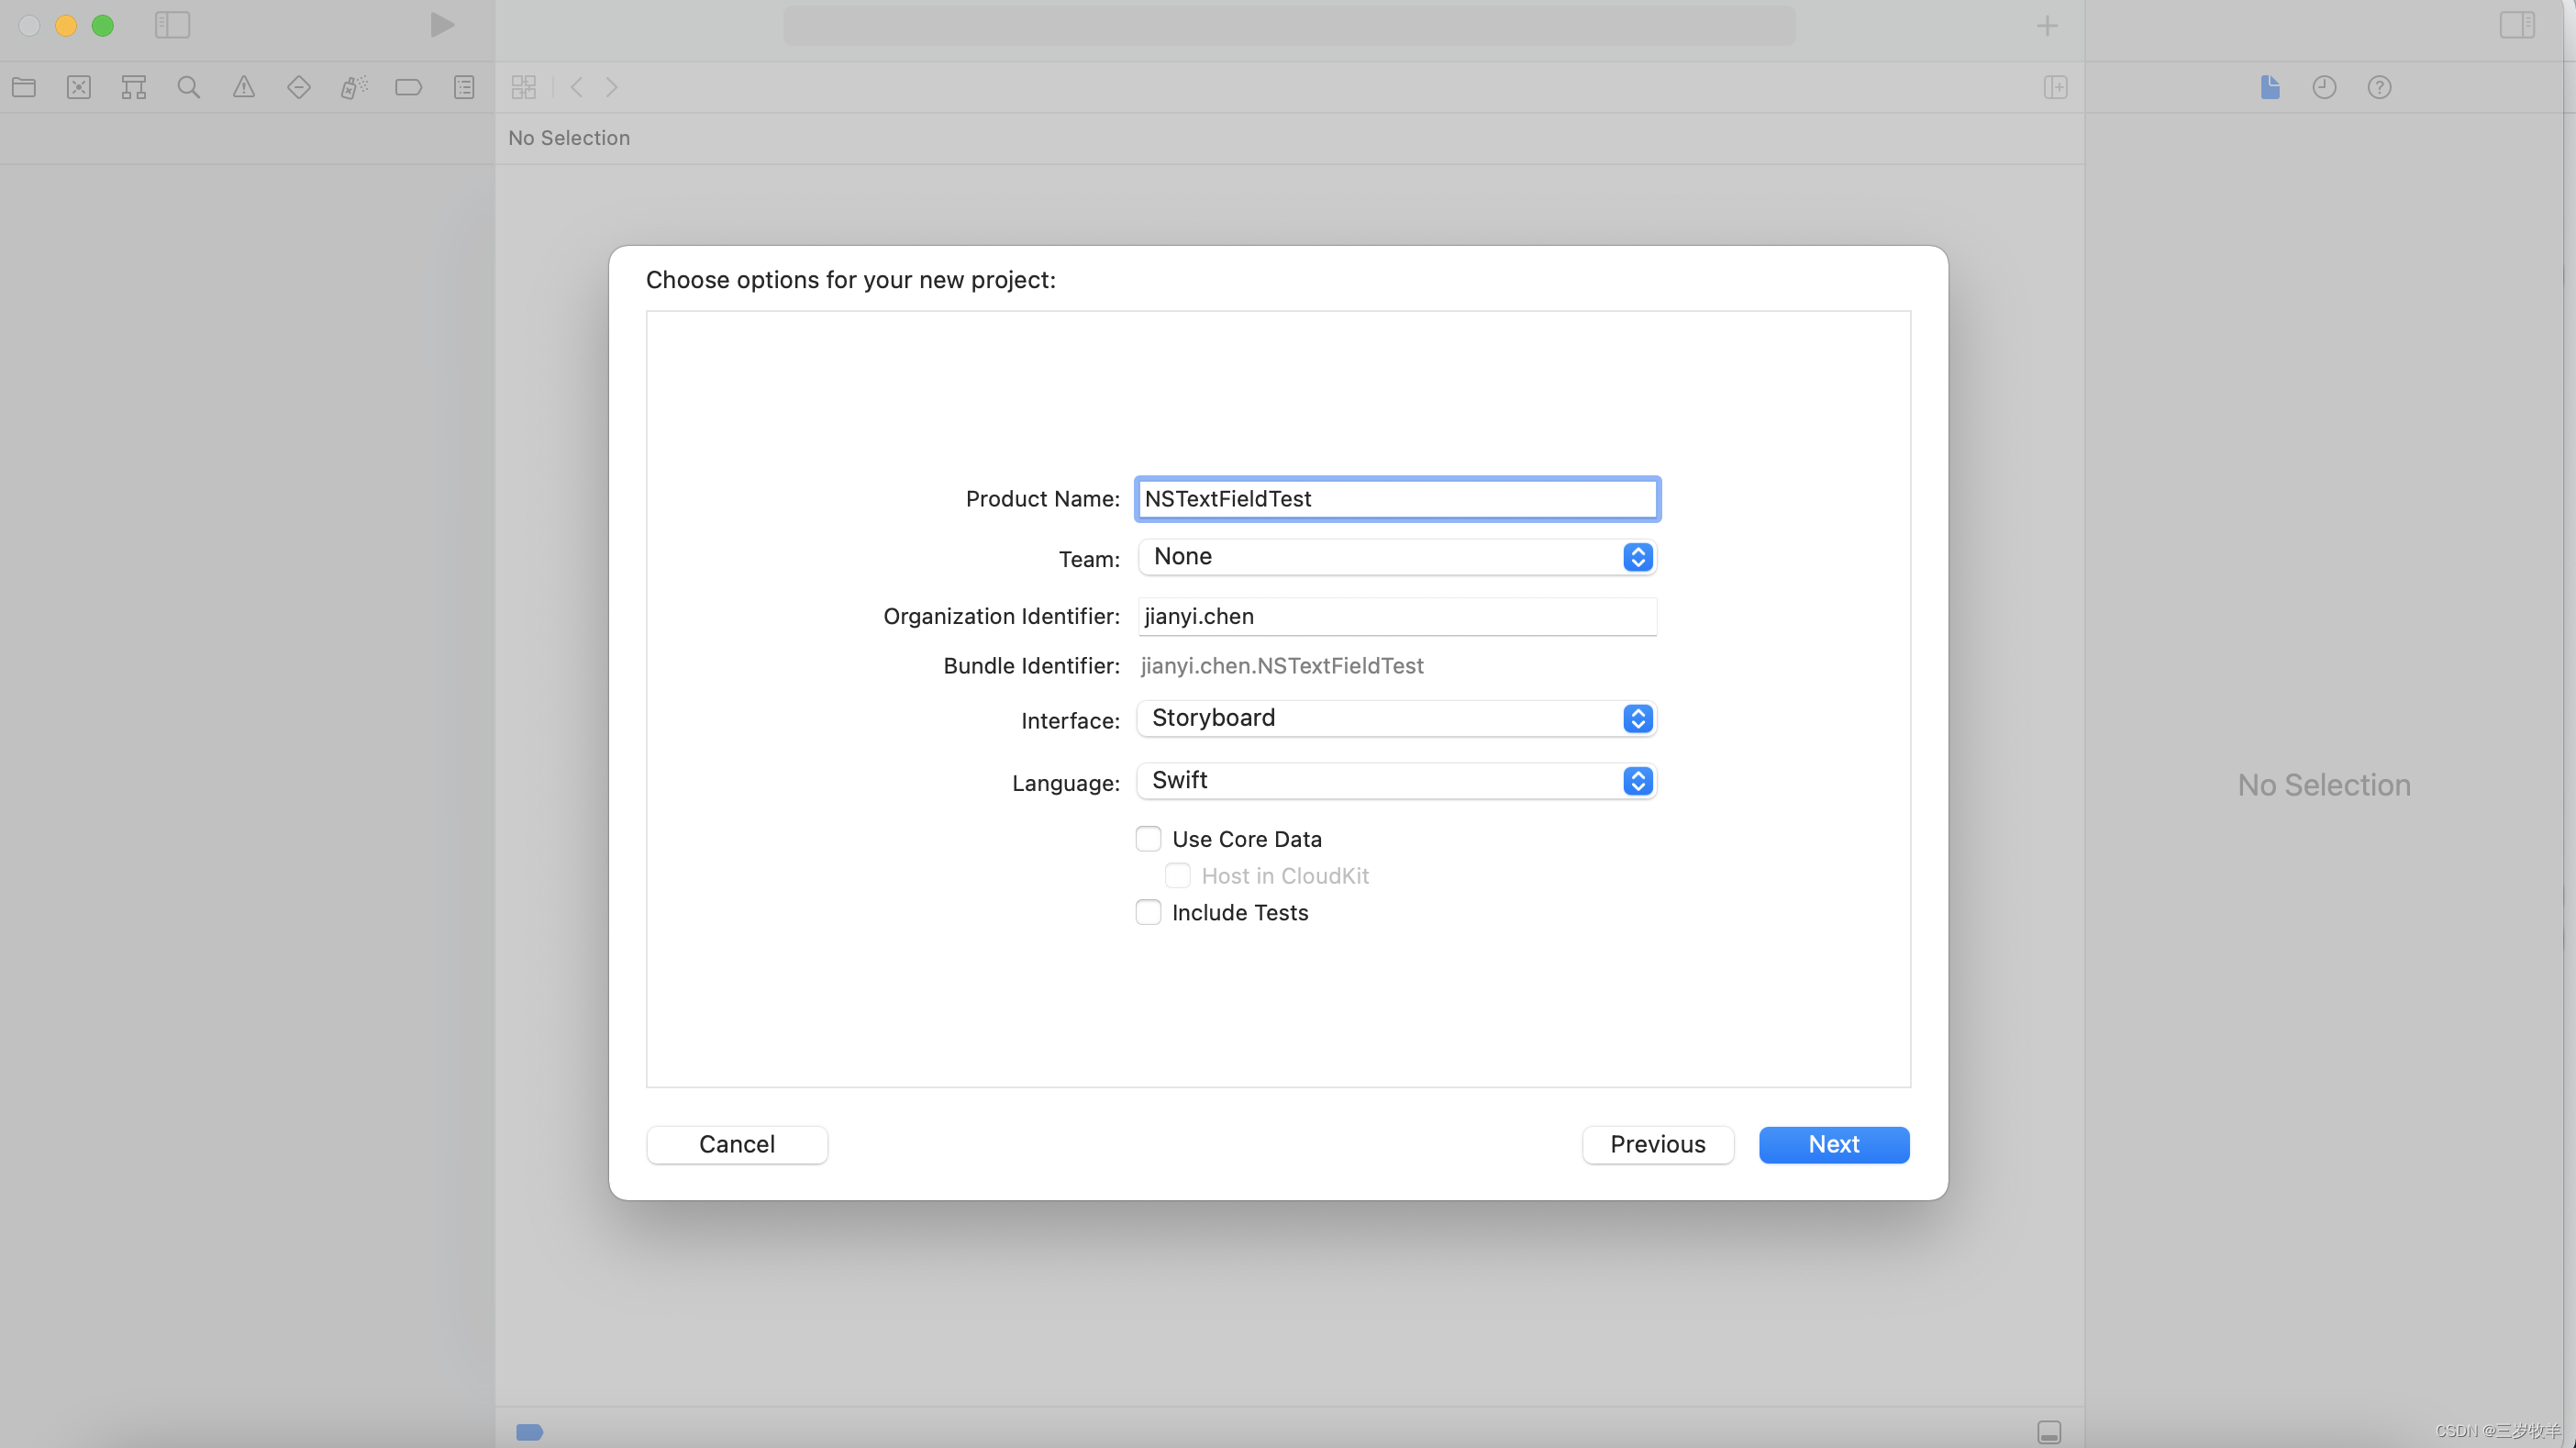The height and width of the screenshot is (1448, 2576).
Task: Toggle the Host in CloudKit checkbox
Action: (1178, 875)
